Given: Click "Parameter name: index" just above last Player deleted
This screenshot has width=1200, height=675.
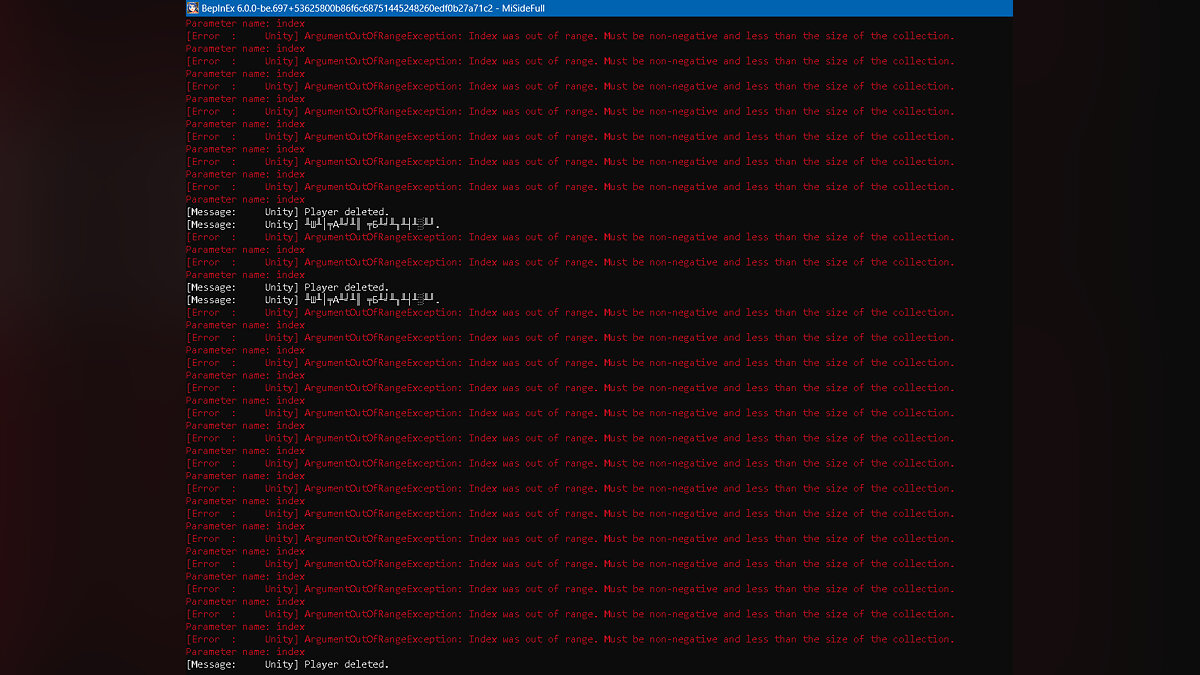Looking at the screenshot, I should coord(246,652).
